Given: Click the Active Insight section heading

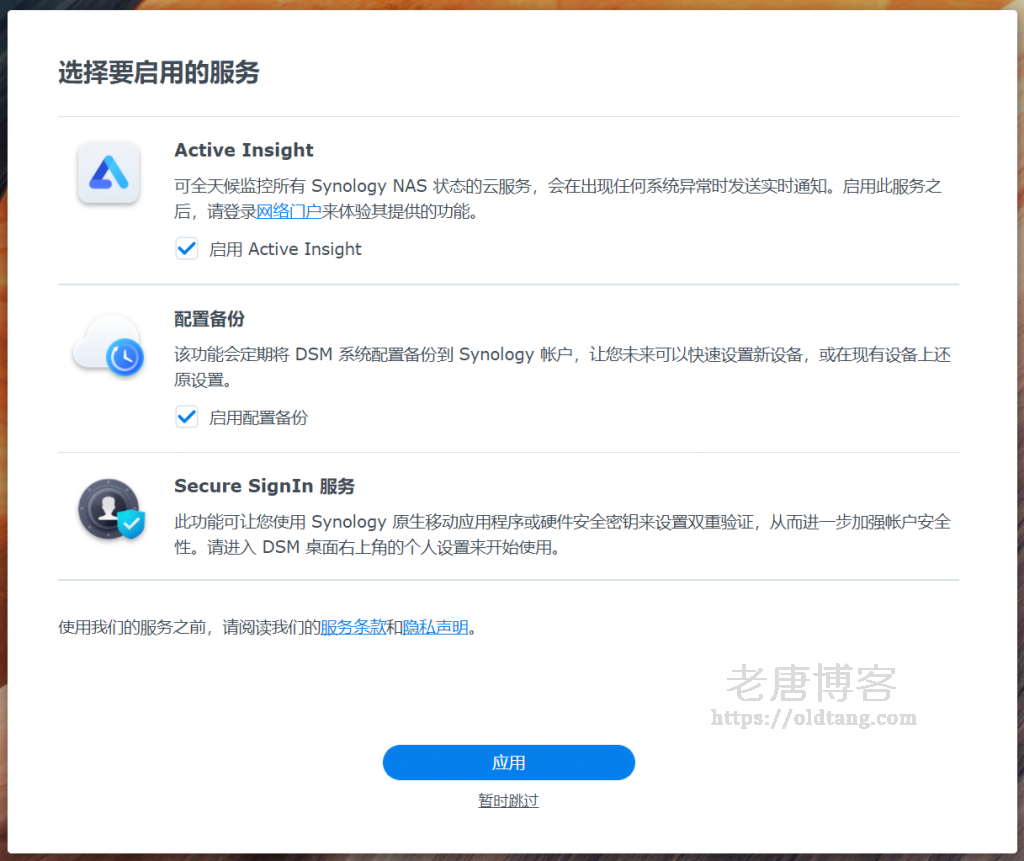Looking at the screenshot, I should [244, 150].
